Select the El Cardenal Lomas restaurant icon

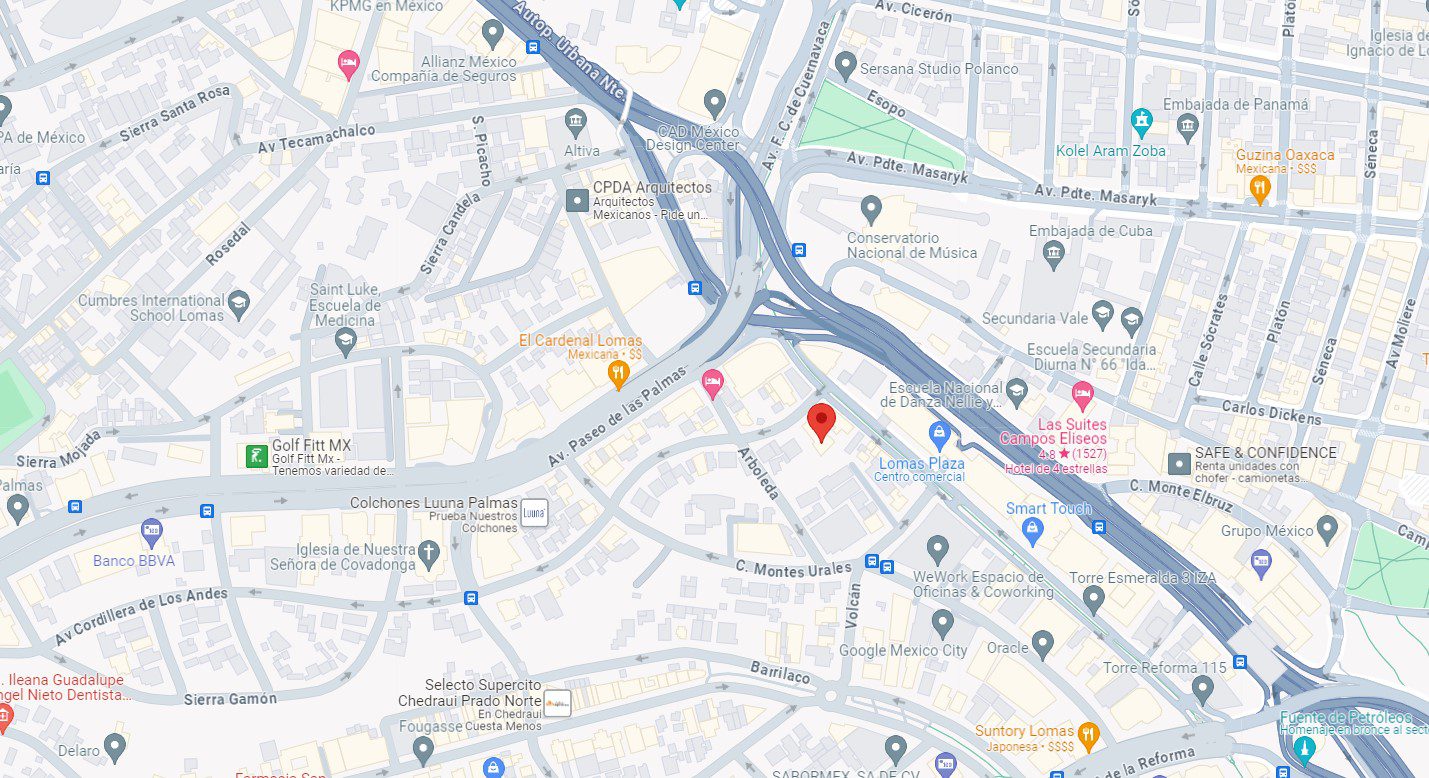point(619,376)
